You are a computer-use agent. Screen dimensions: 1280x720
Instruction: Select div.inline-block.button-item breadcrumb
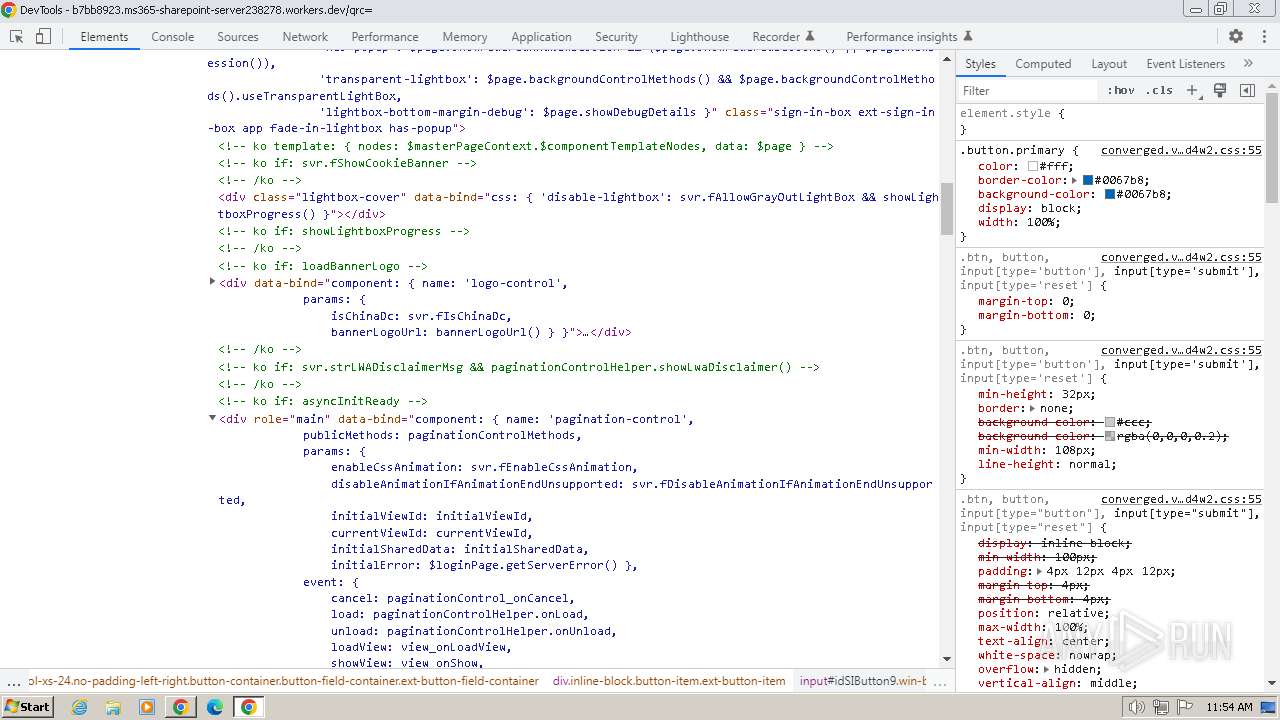click(x=669, y=681)
